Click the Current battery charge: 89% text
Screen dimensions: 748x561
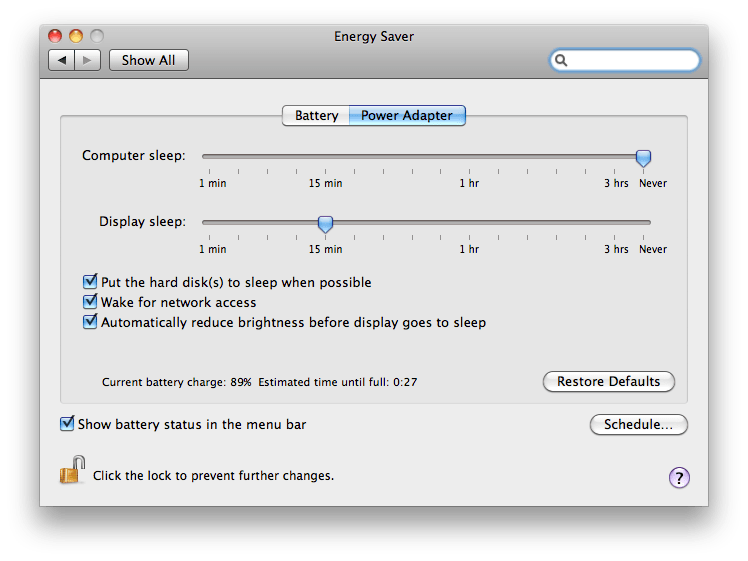pos(177,382)
